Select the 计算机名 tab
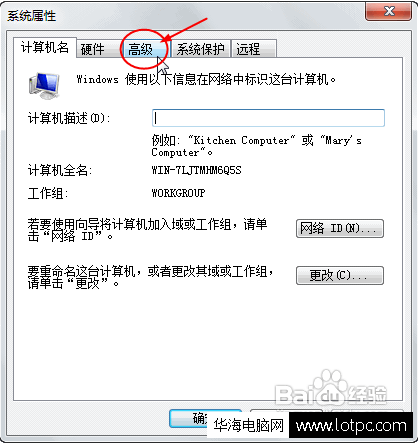Viewport: 418px width, 443px height. (x=45, y=47)
